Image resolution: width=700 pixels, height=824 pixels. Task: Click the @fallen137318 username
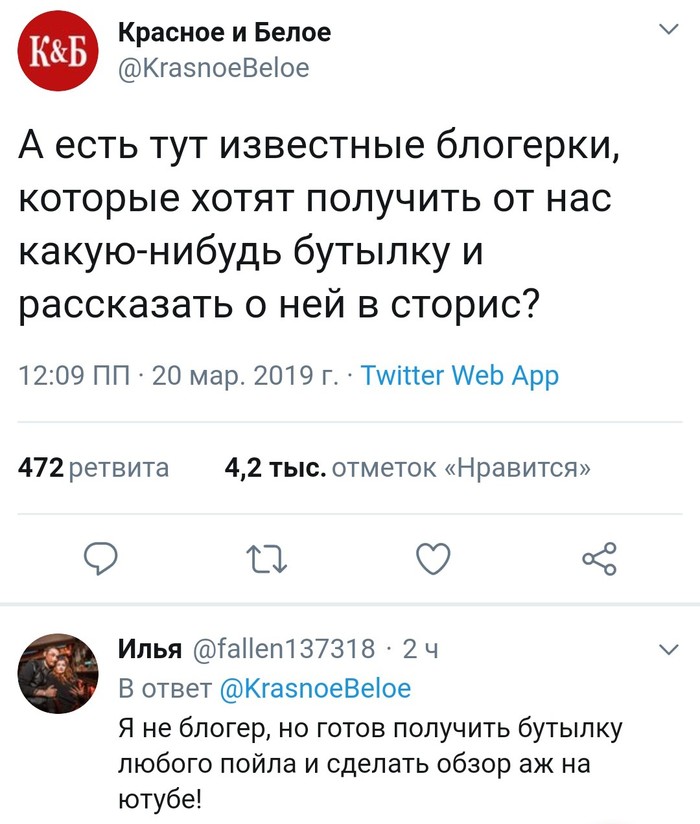tap(284, 650)
